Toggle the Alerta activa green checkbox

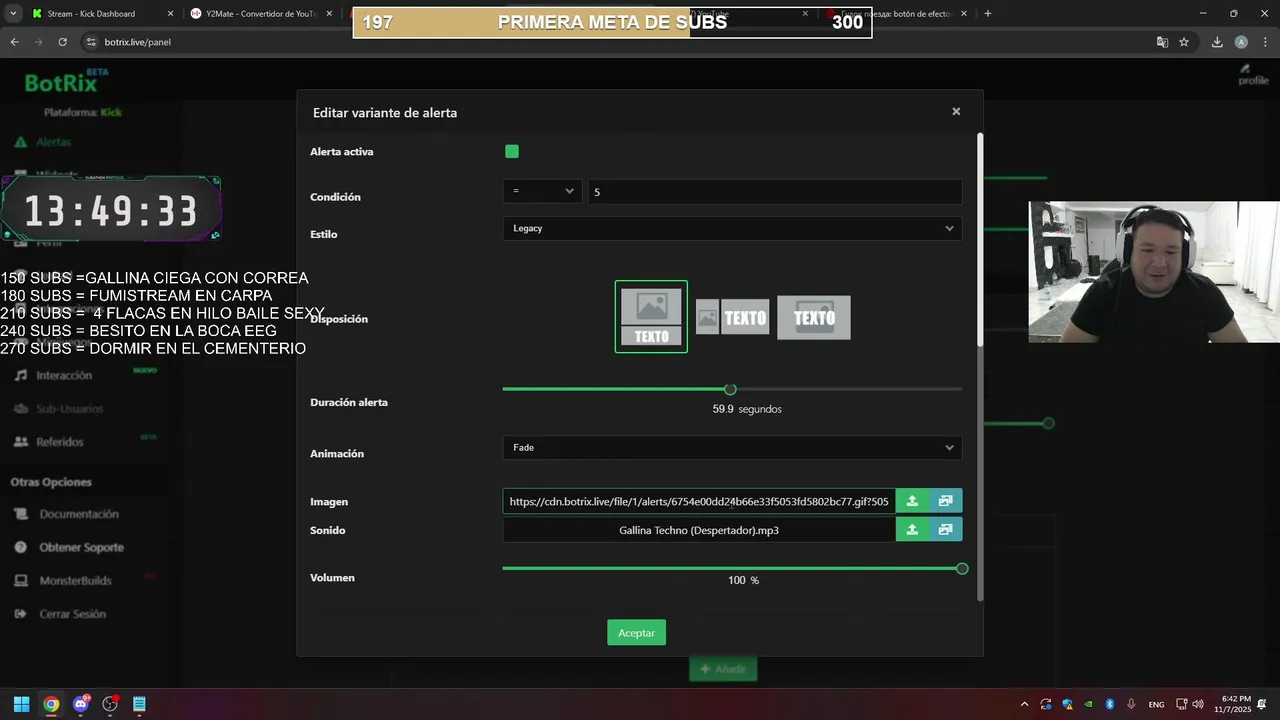512,152
